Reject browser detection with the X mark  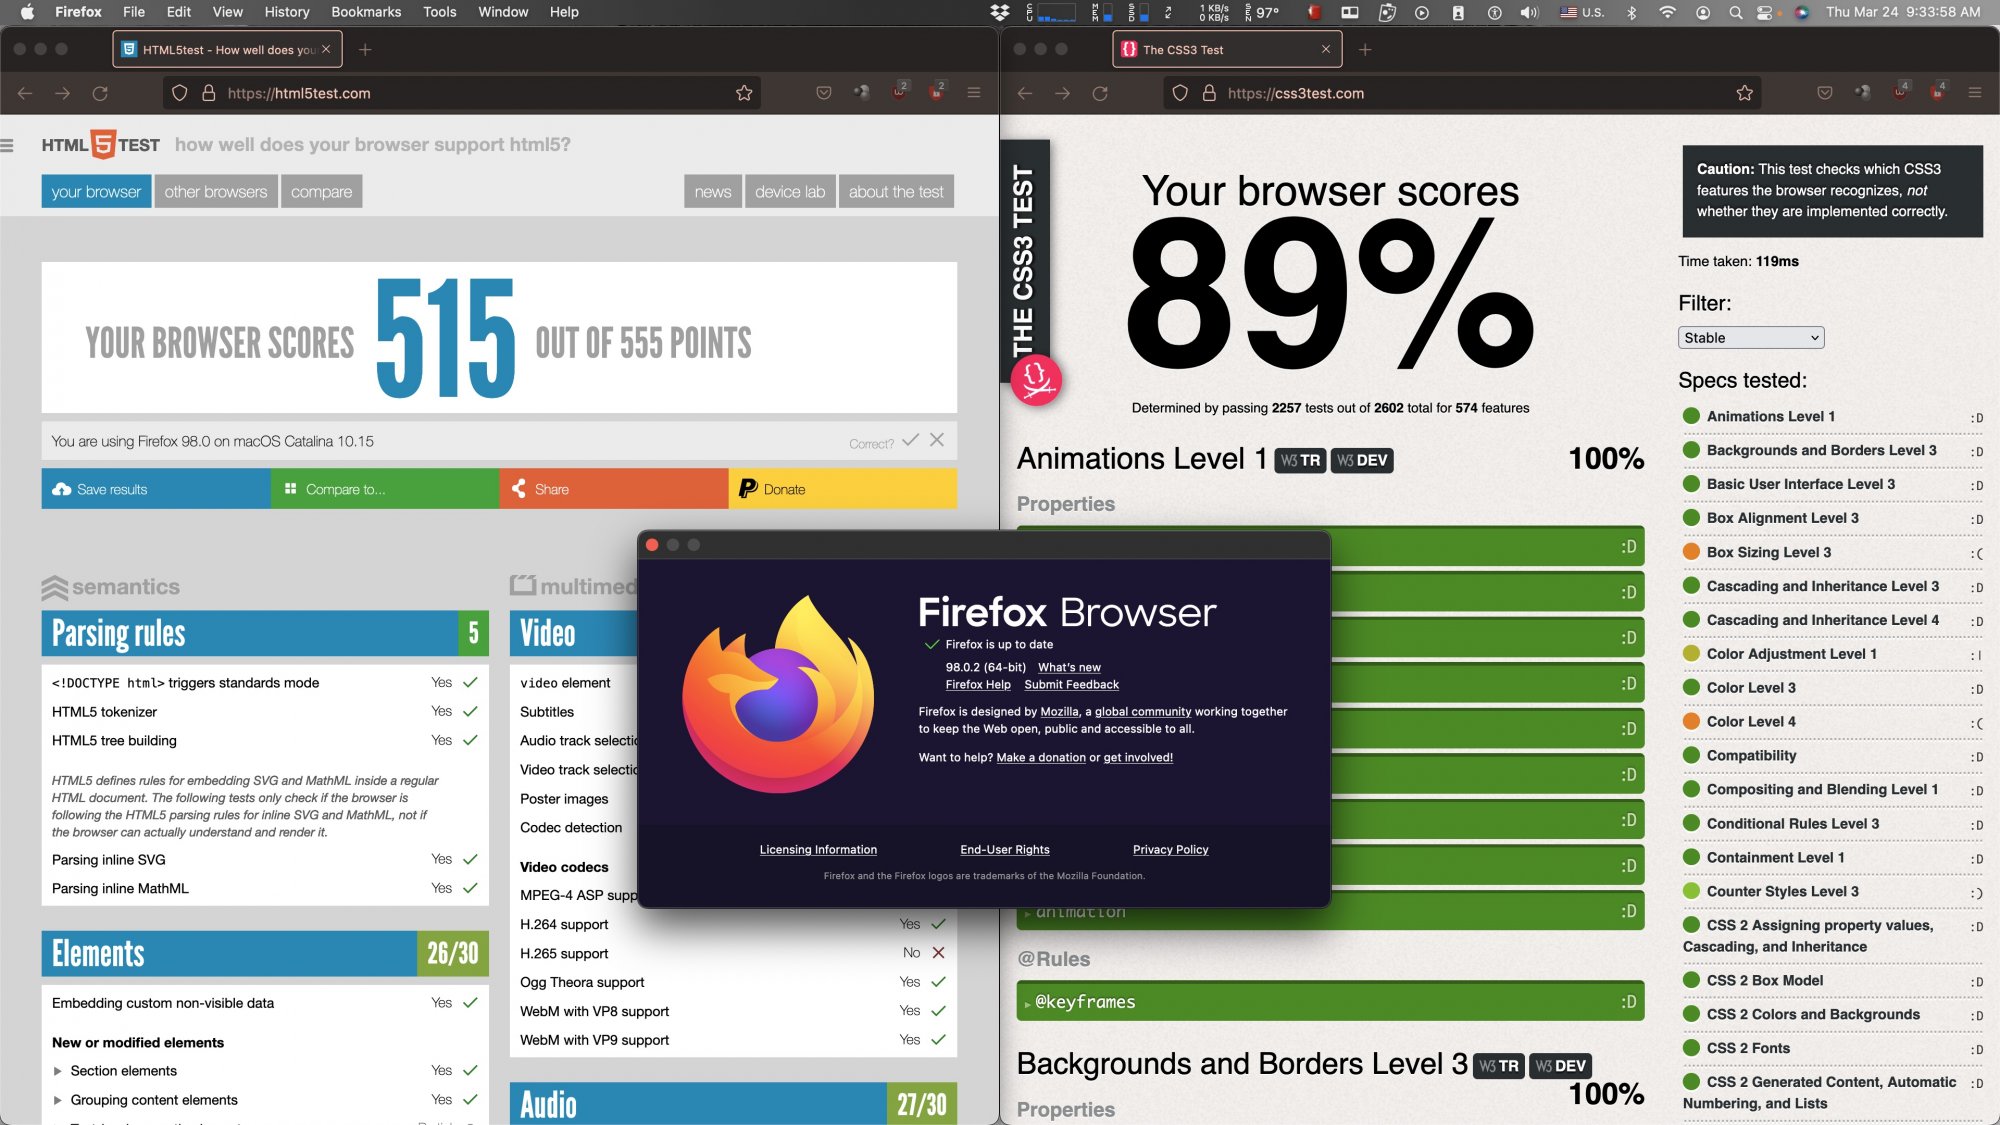[x=937, y=440]
